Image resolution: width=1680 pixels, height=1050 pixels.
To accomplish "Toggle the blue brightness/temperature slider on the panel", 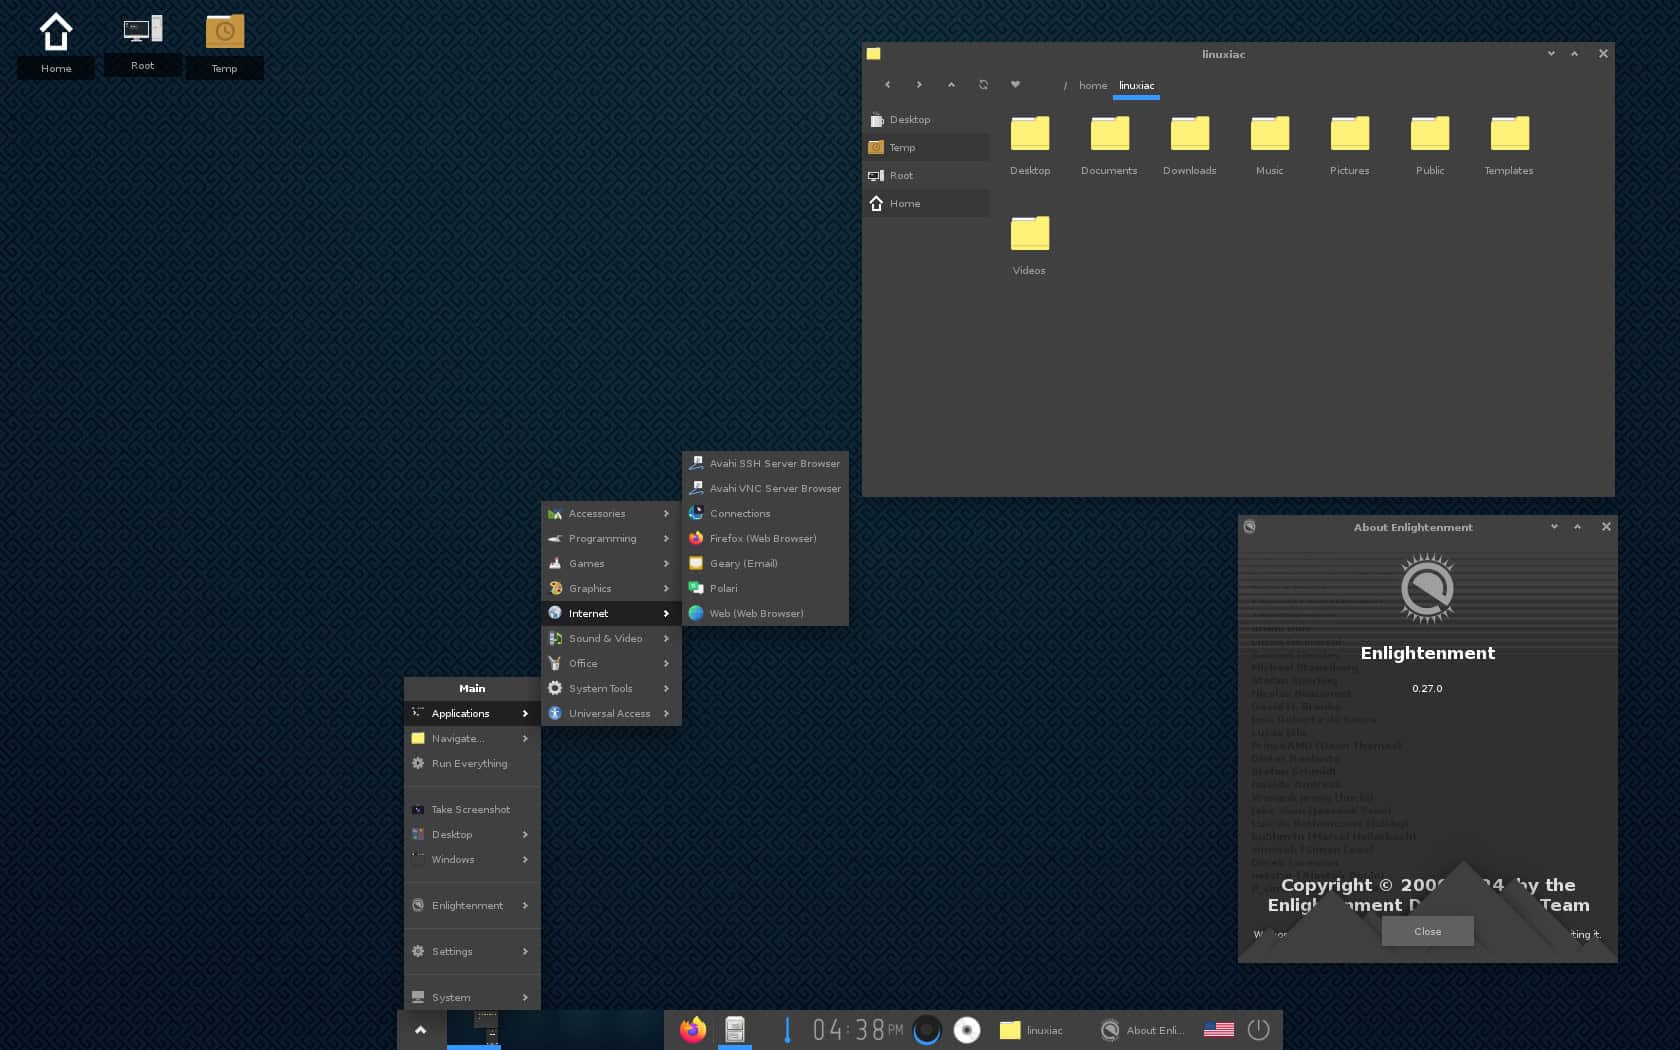I will pyautogui.click(x=787, y=1029).
